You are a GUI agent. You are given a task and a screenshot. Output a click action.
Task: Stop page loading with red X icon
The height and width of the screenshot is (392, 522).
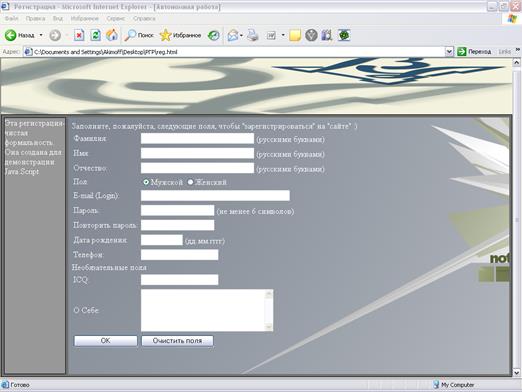pyautogui.click(x=79, y=35)
